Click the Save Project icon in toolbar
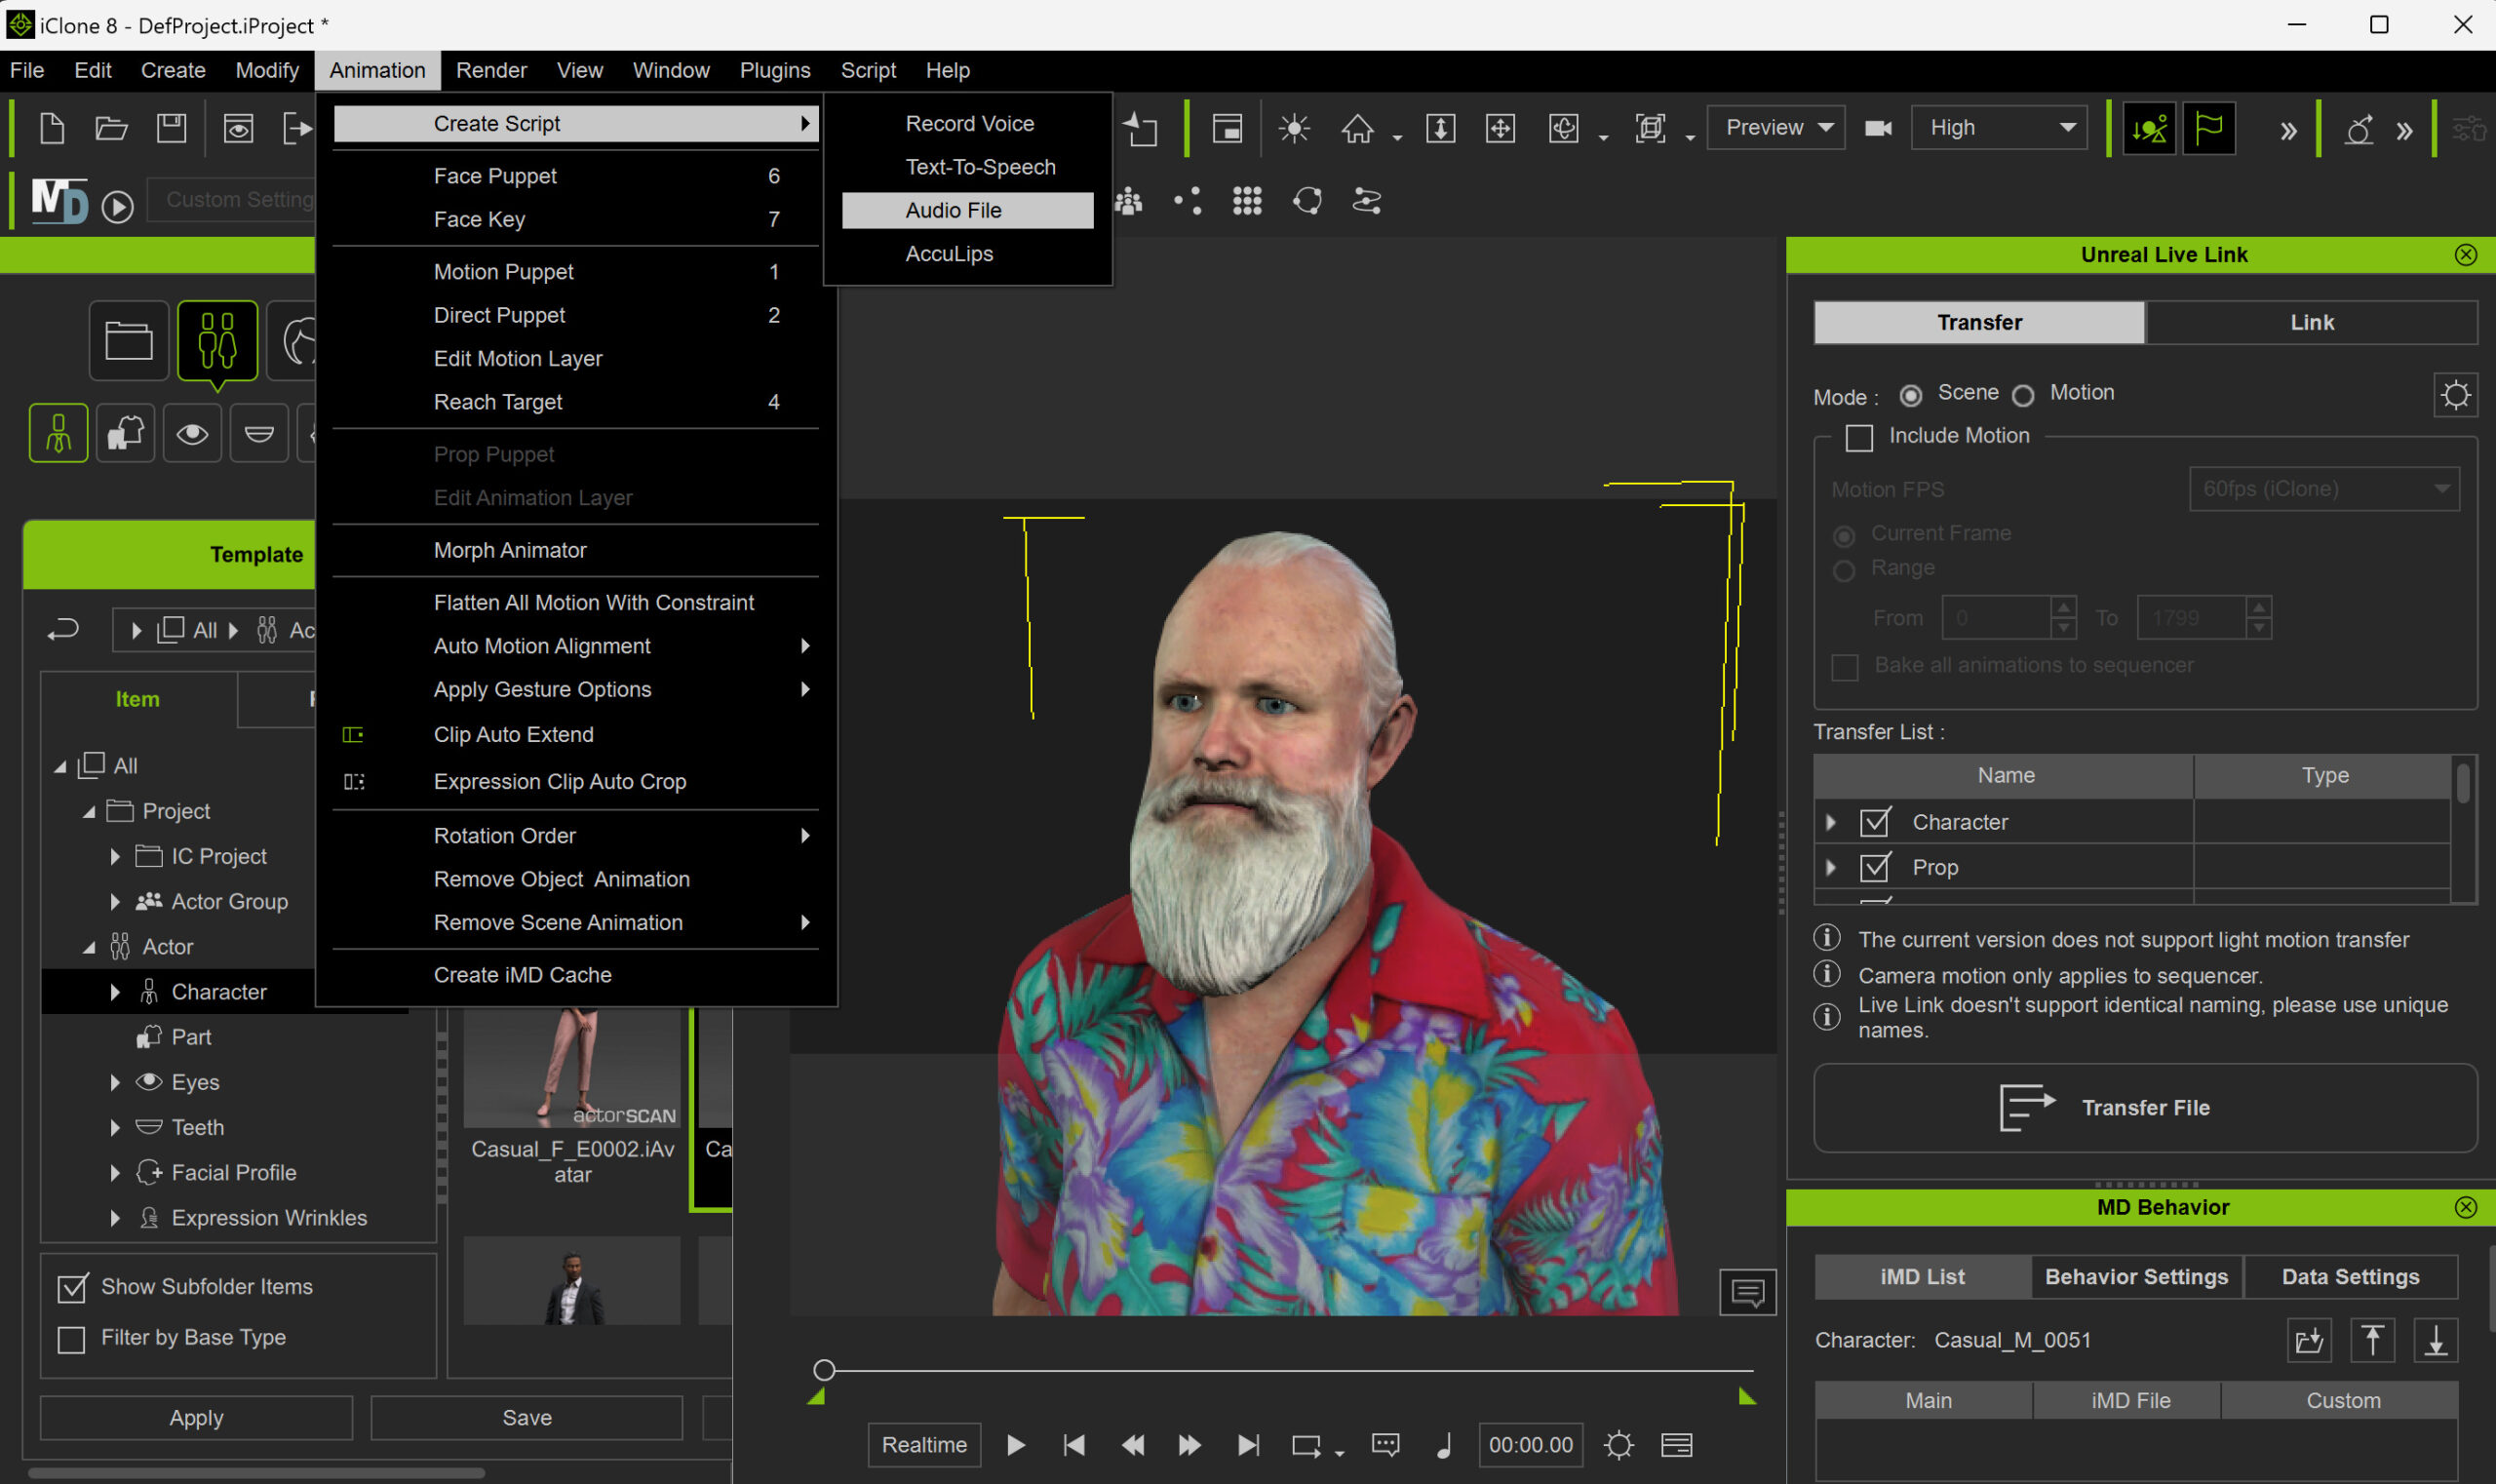The width and height of the screenshot is (2496, 1484). coord(171,127)
